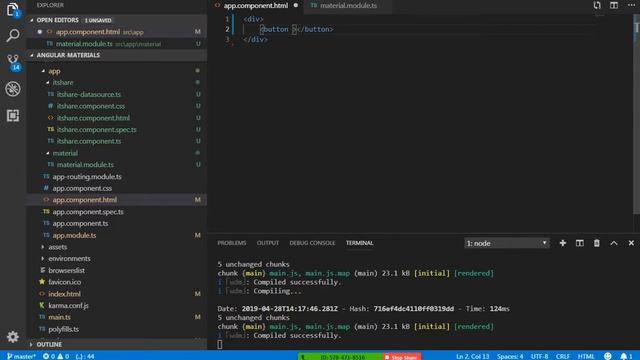The width and height of the screenshot is (640, 360).
Task: Open the Manage gear icon
Action: pos(13,337)
